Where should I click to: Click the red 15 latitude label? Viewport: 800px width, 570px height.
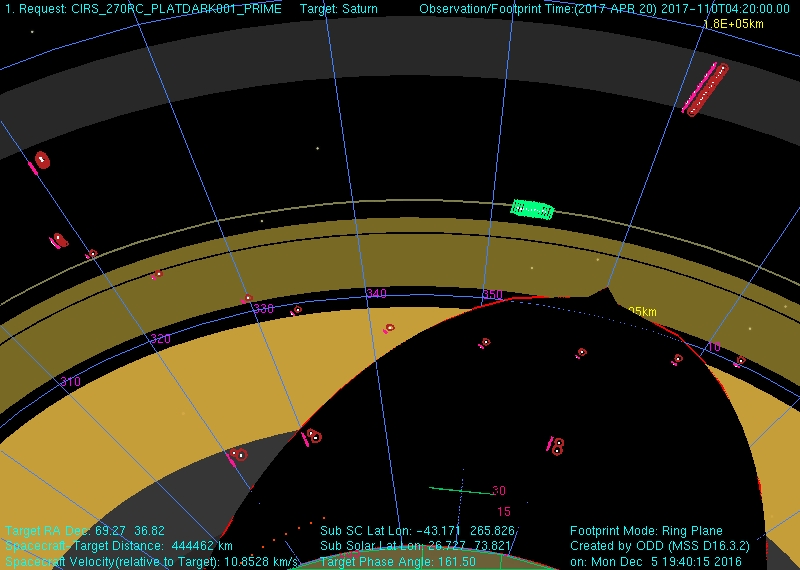pyautogui.click(x=503, y=511)
